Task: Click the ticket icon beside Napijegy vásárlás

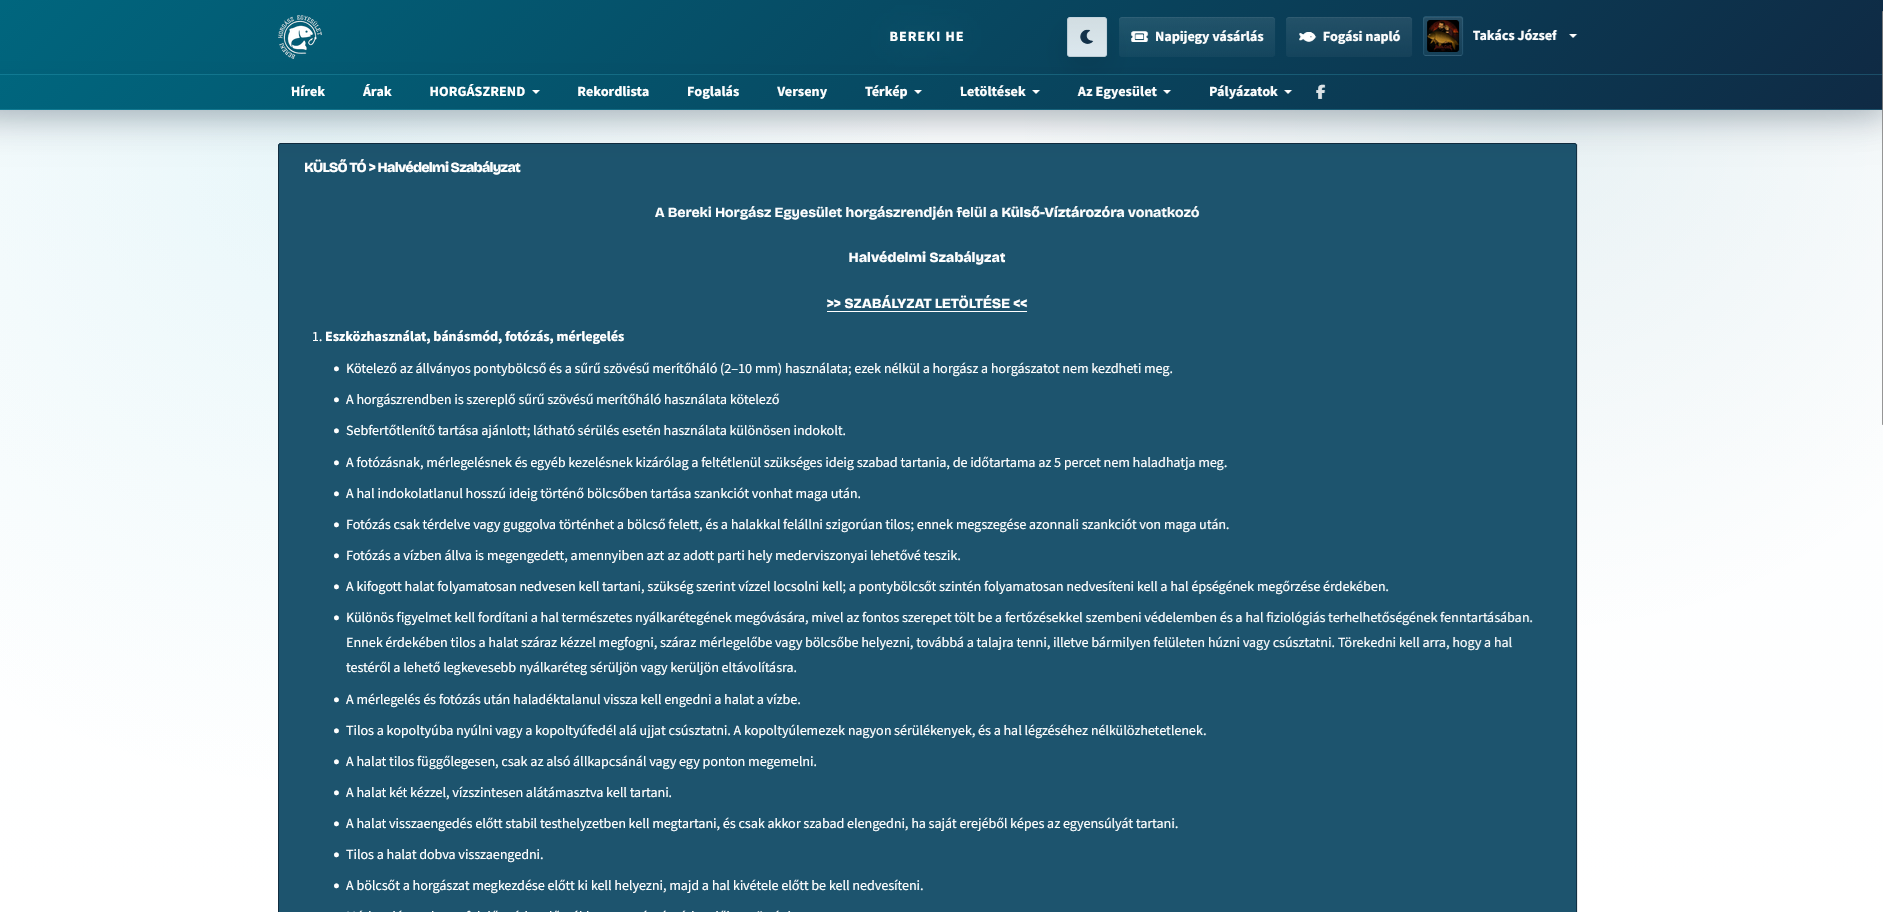Action: pos(1139,37)
